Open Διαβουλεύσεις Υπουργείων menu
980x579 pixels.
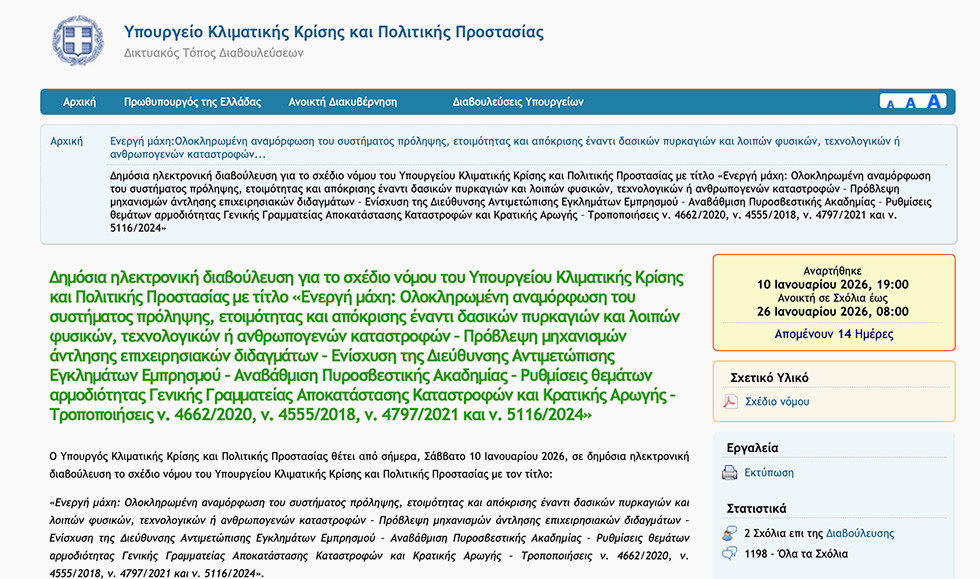coord(517,102)
